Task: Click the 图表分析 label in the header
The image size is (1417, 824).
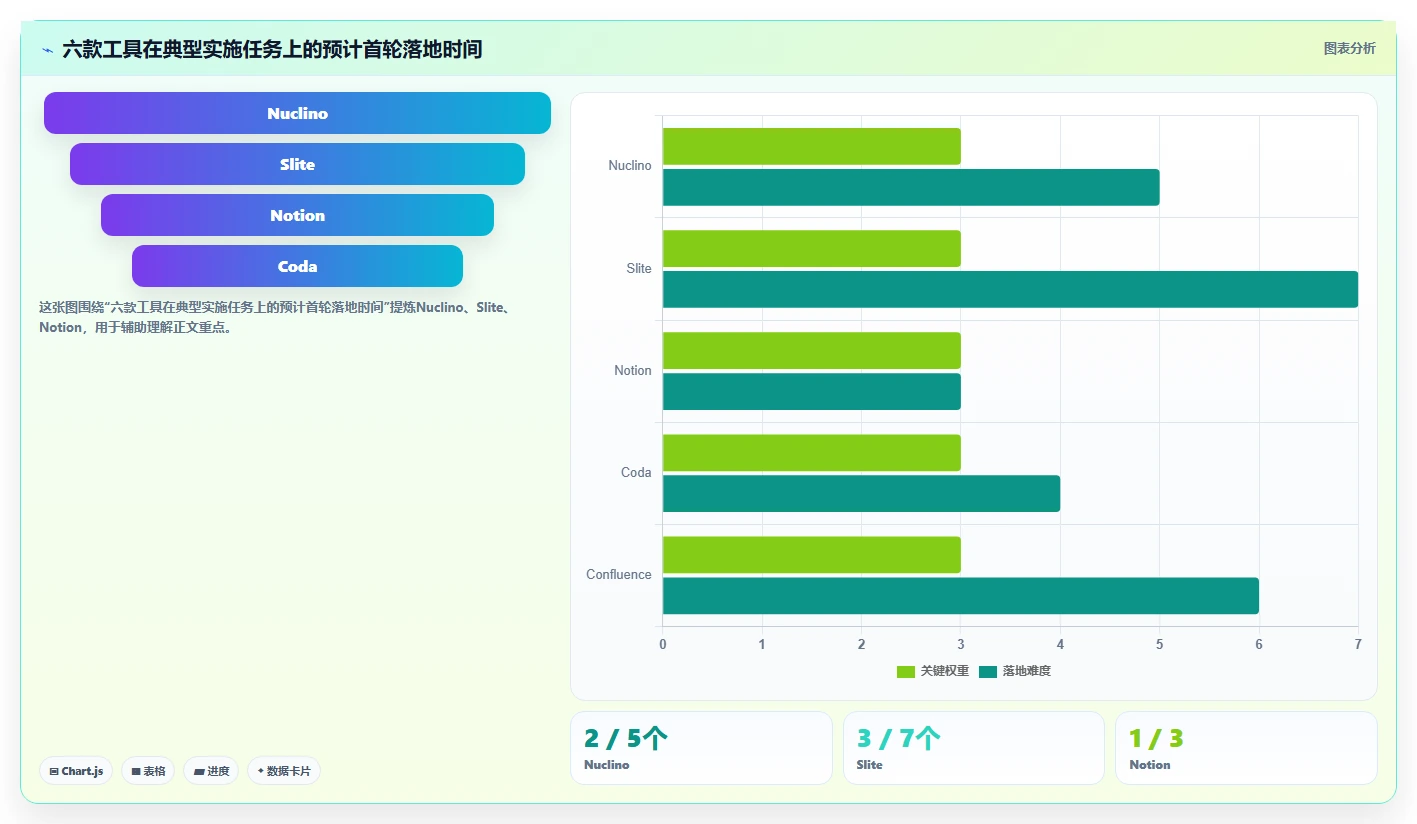Action: pyautogui.click(x=1349, y=48)
